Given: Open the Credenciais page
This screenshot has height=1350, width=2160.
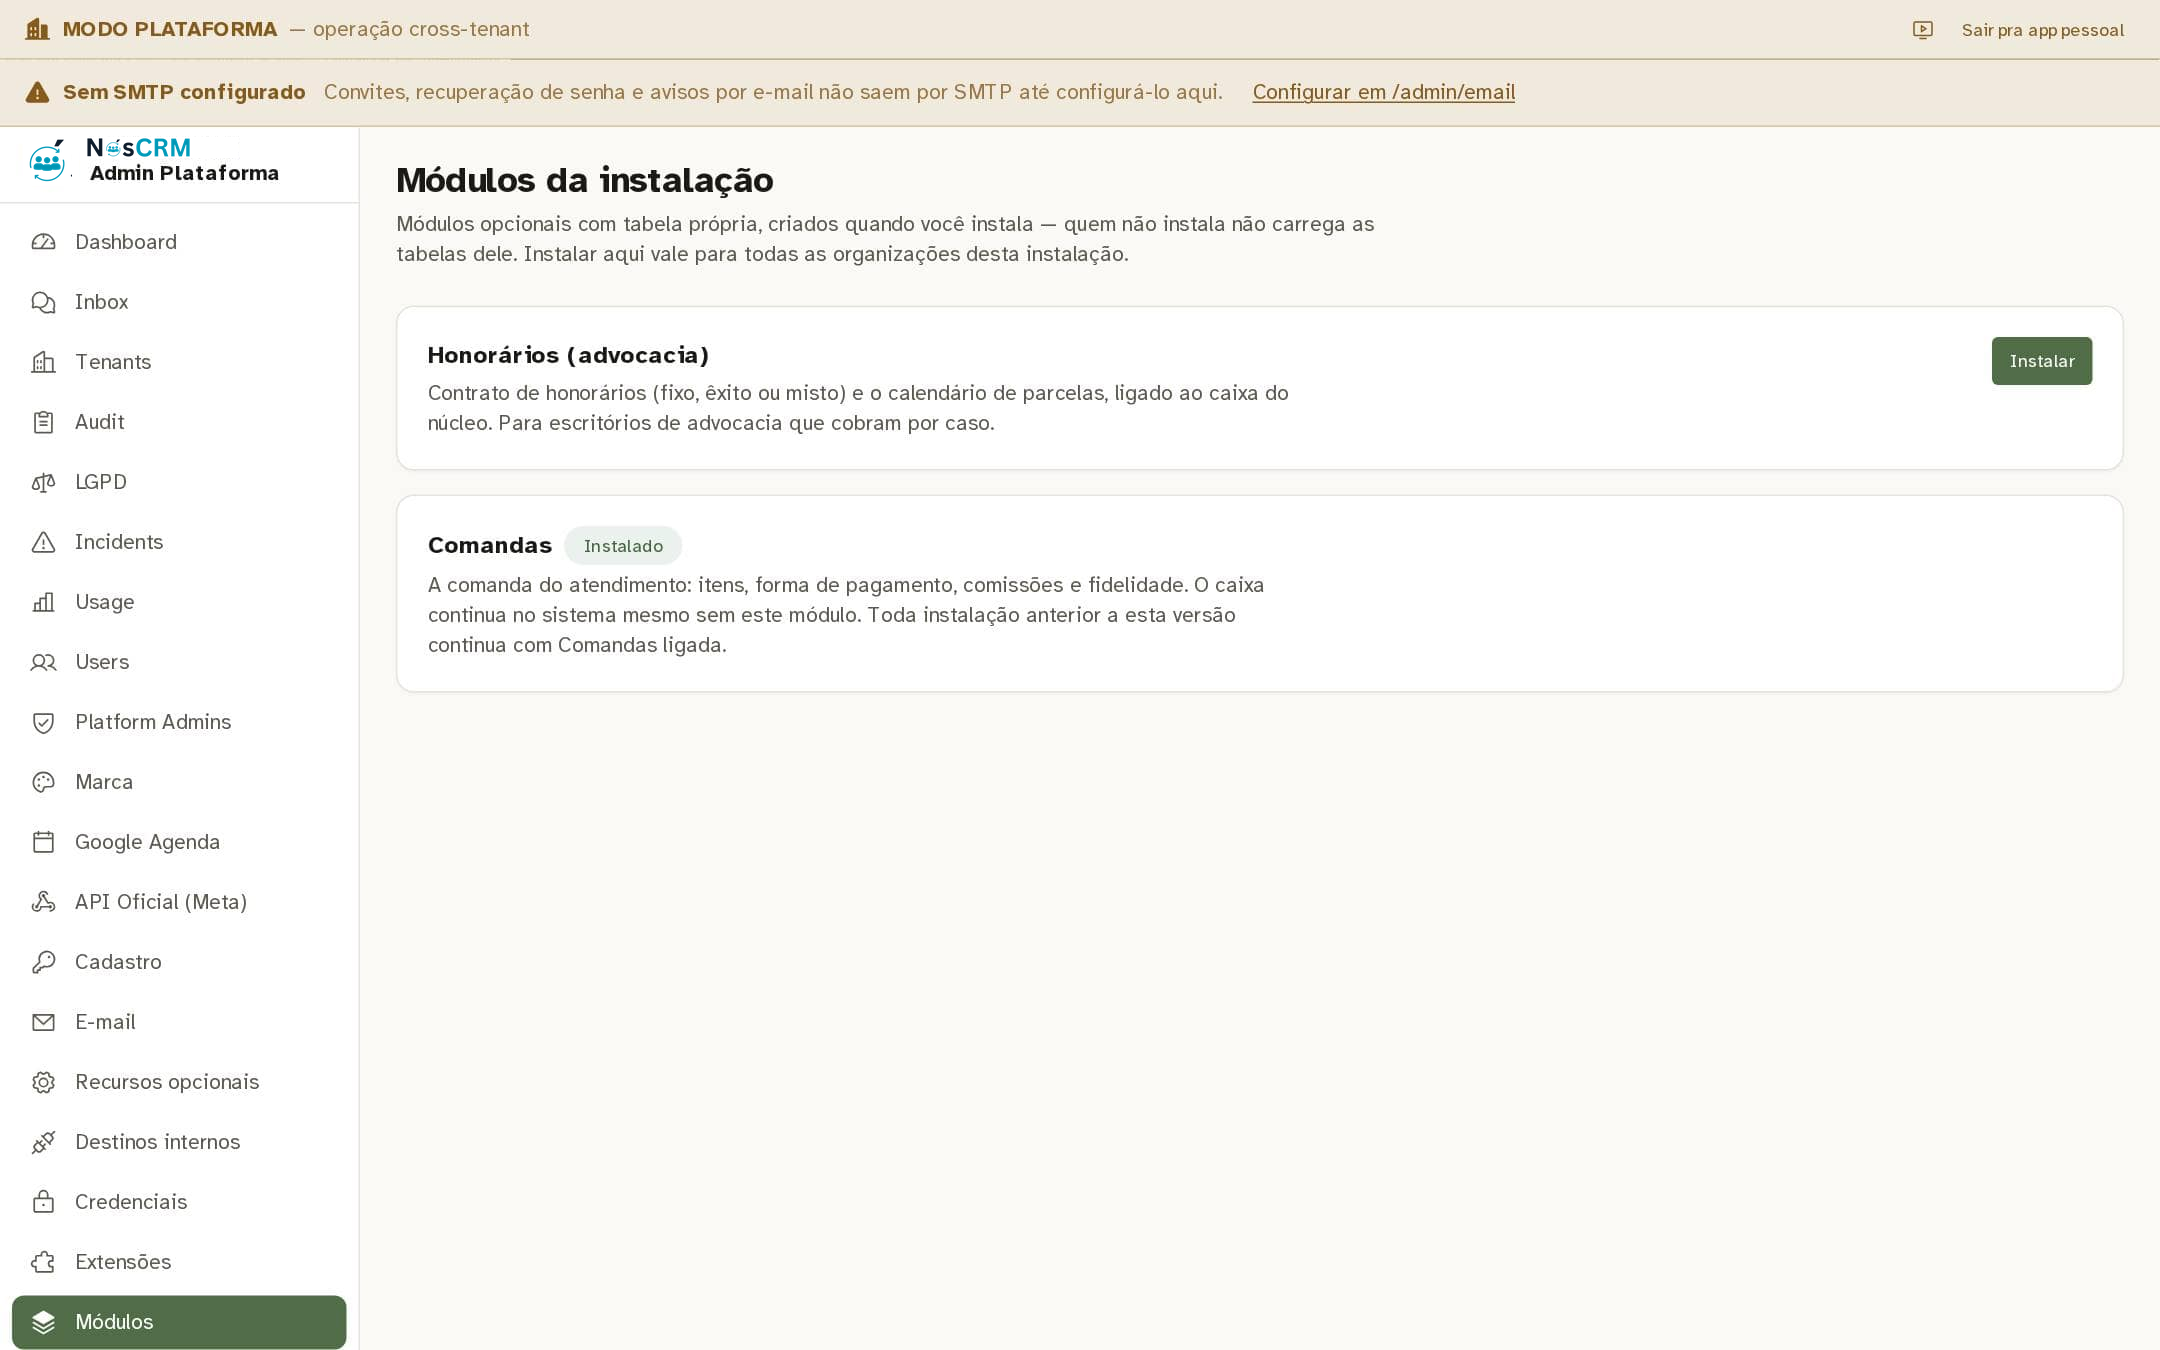Looking at the screenshot, I should (x=179, y=1202).
